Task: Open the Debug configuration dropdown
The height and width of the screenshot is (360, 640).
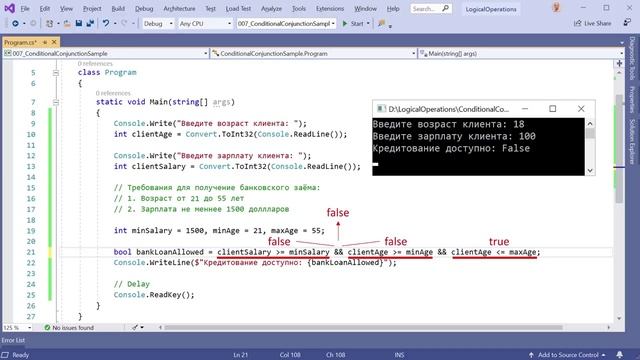Action: [158, 24]
